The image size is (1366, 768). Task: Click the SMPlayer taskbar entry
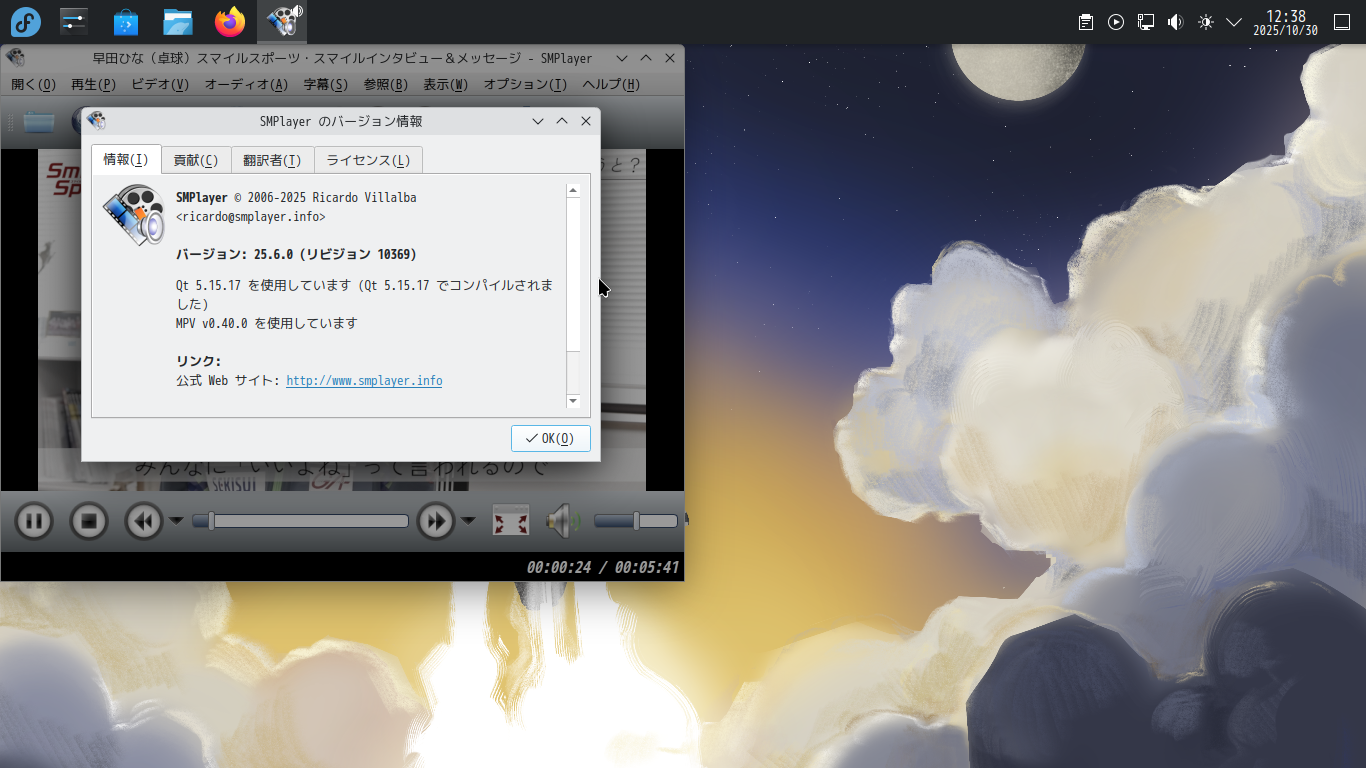(282, 21)
